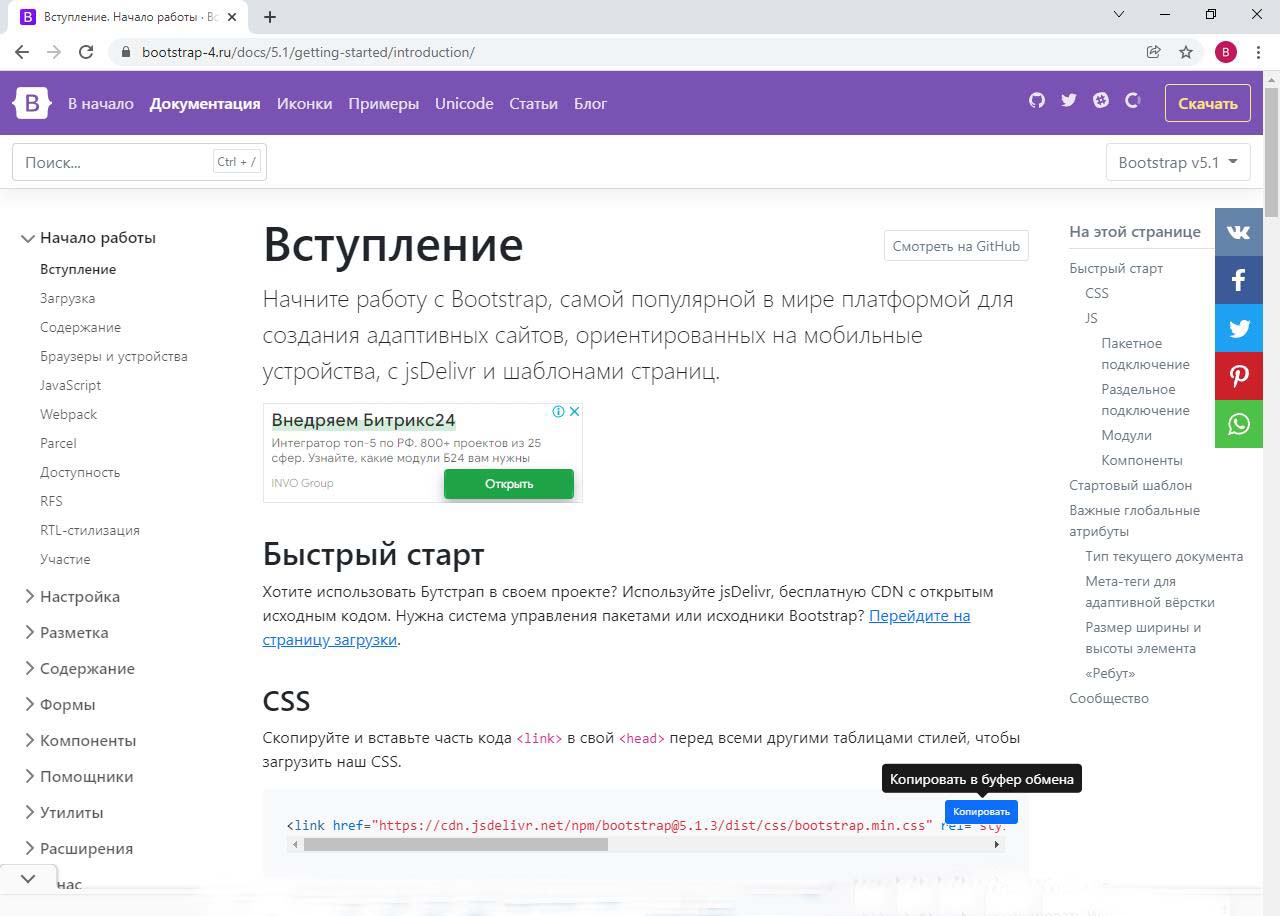The width and height of the screenshot is (1280, 916).
Task: Share page via the VK side button
Action: [1238, 232]
